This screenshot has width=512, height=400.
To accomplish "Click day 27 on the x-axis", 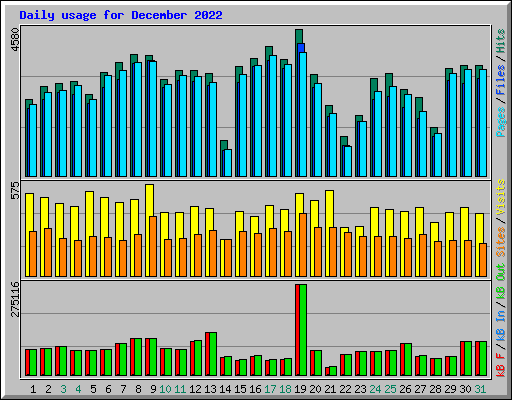I will click(x=420, y=389).
